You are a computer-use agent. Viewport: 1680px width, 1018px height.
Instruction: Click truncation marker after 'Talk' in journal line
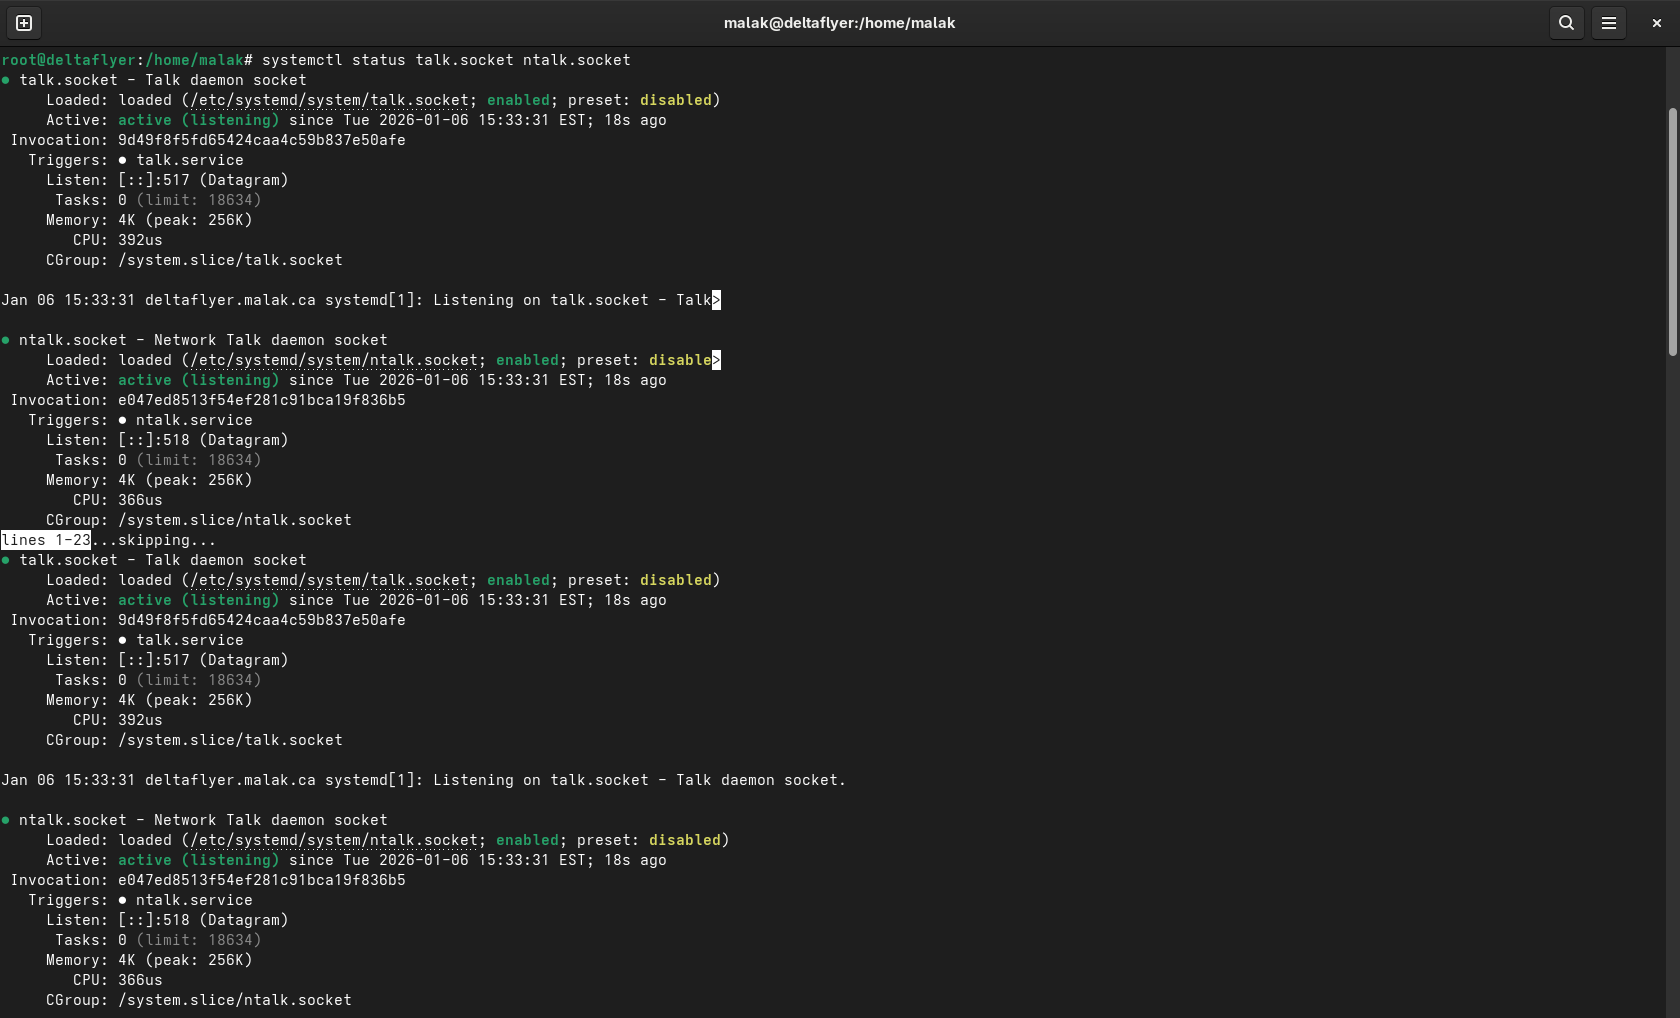[716, 300]
